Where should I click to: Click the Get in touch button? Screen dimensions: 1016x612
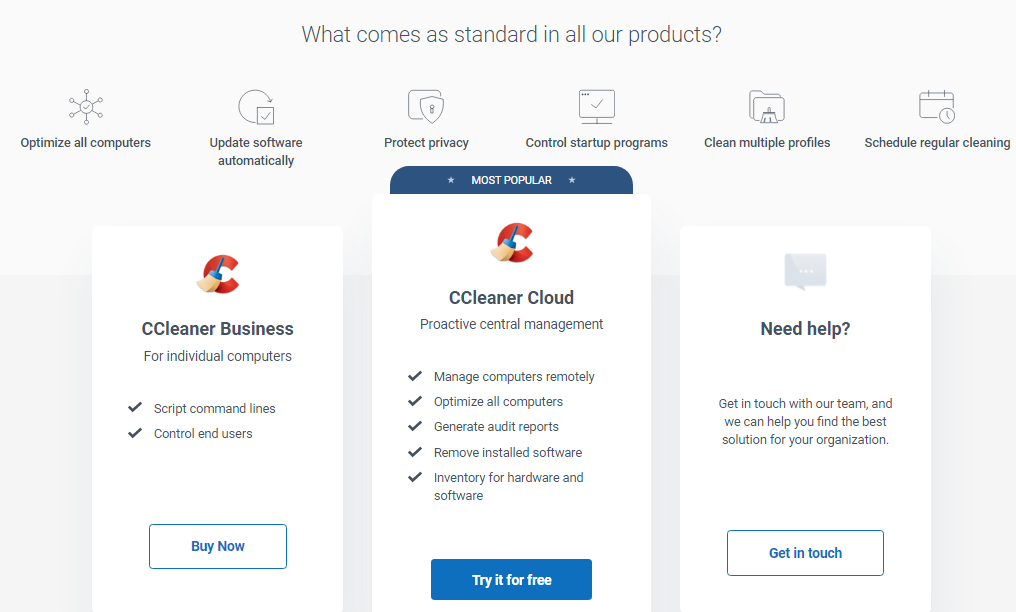pos(805,553)
